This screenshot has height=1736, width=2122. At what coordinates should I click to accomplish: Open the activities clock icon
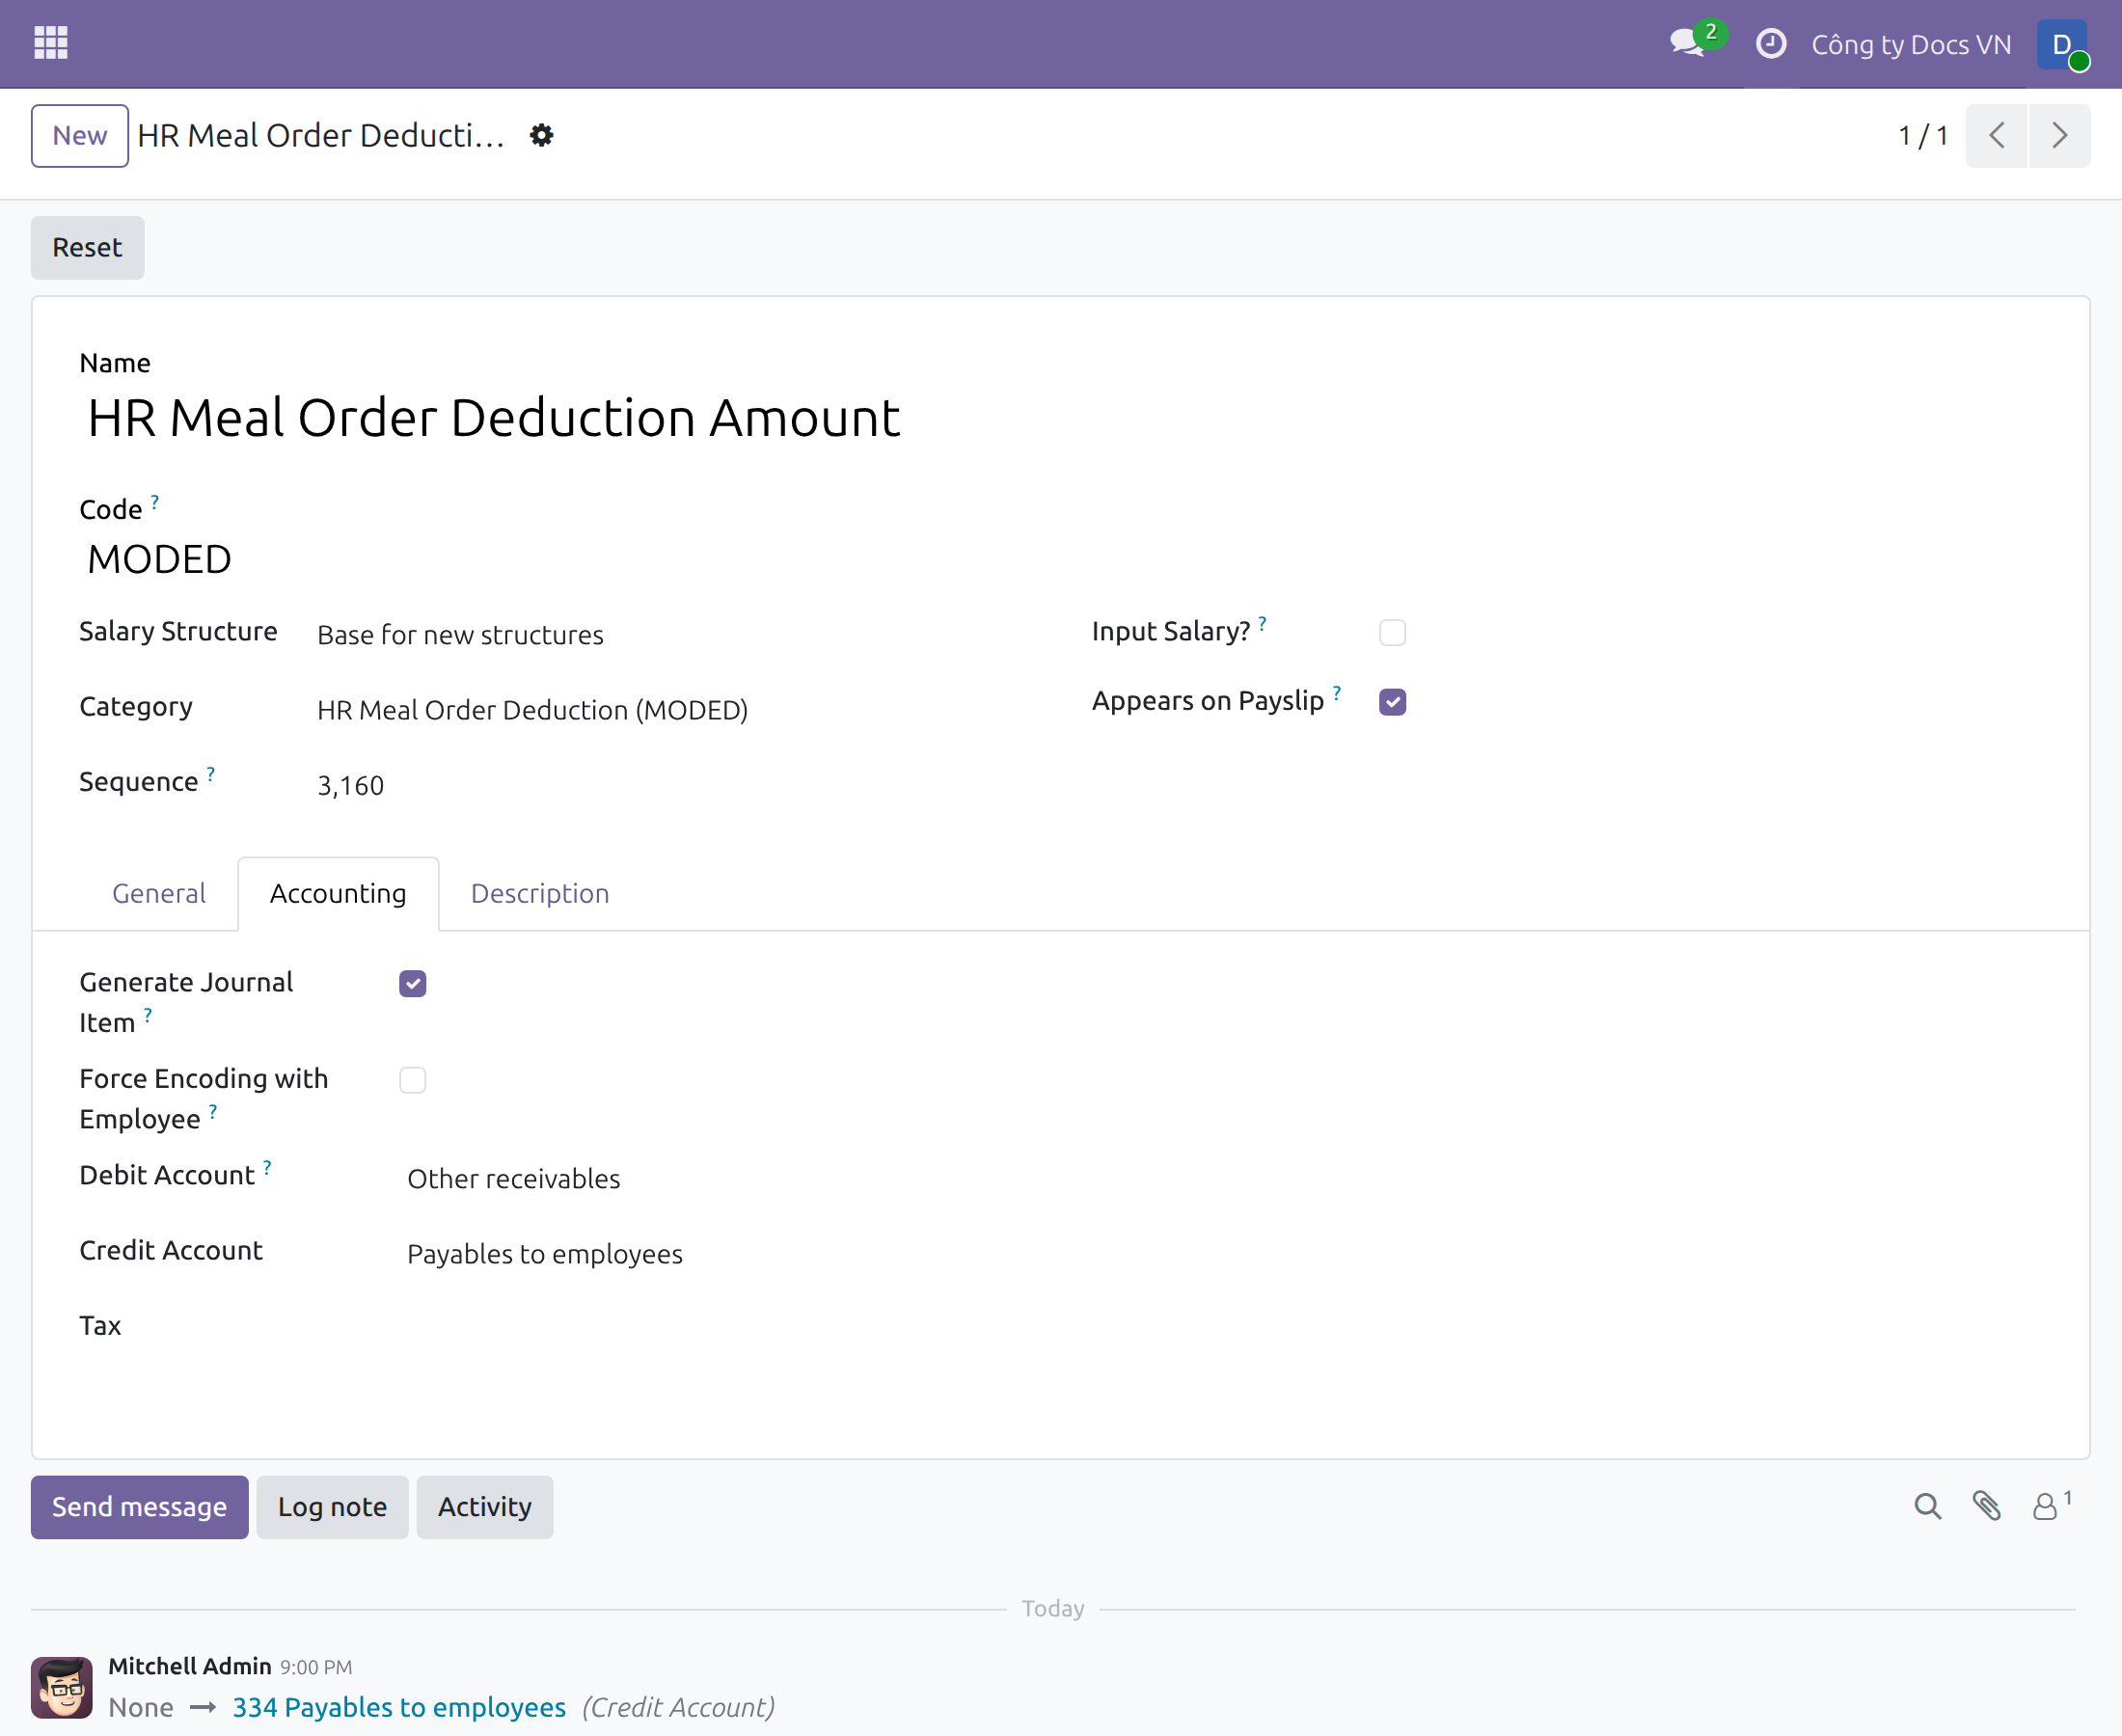pos(1770,43)
